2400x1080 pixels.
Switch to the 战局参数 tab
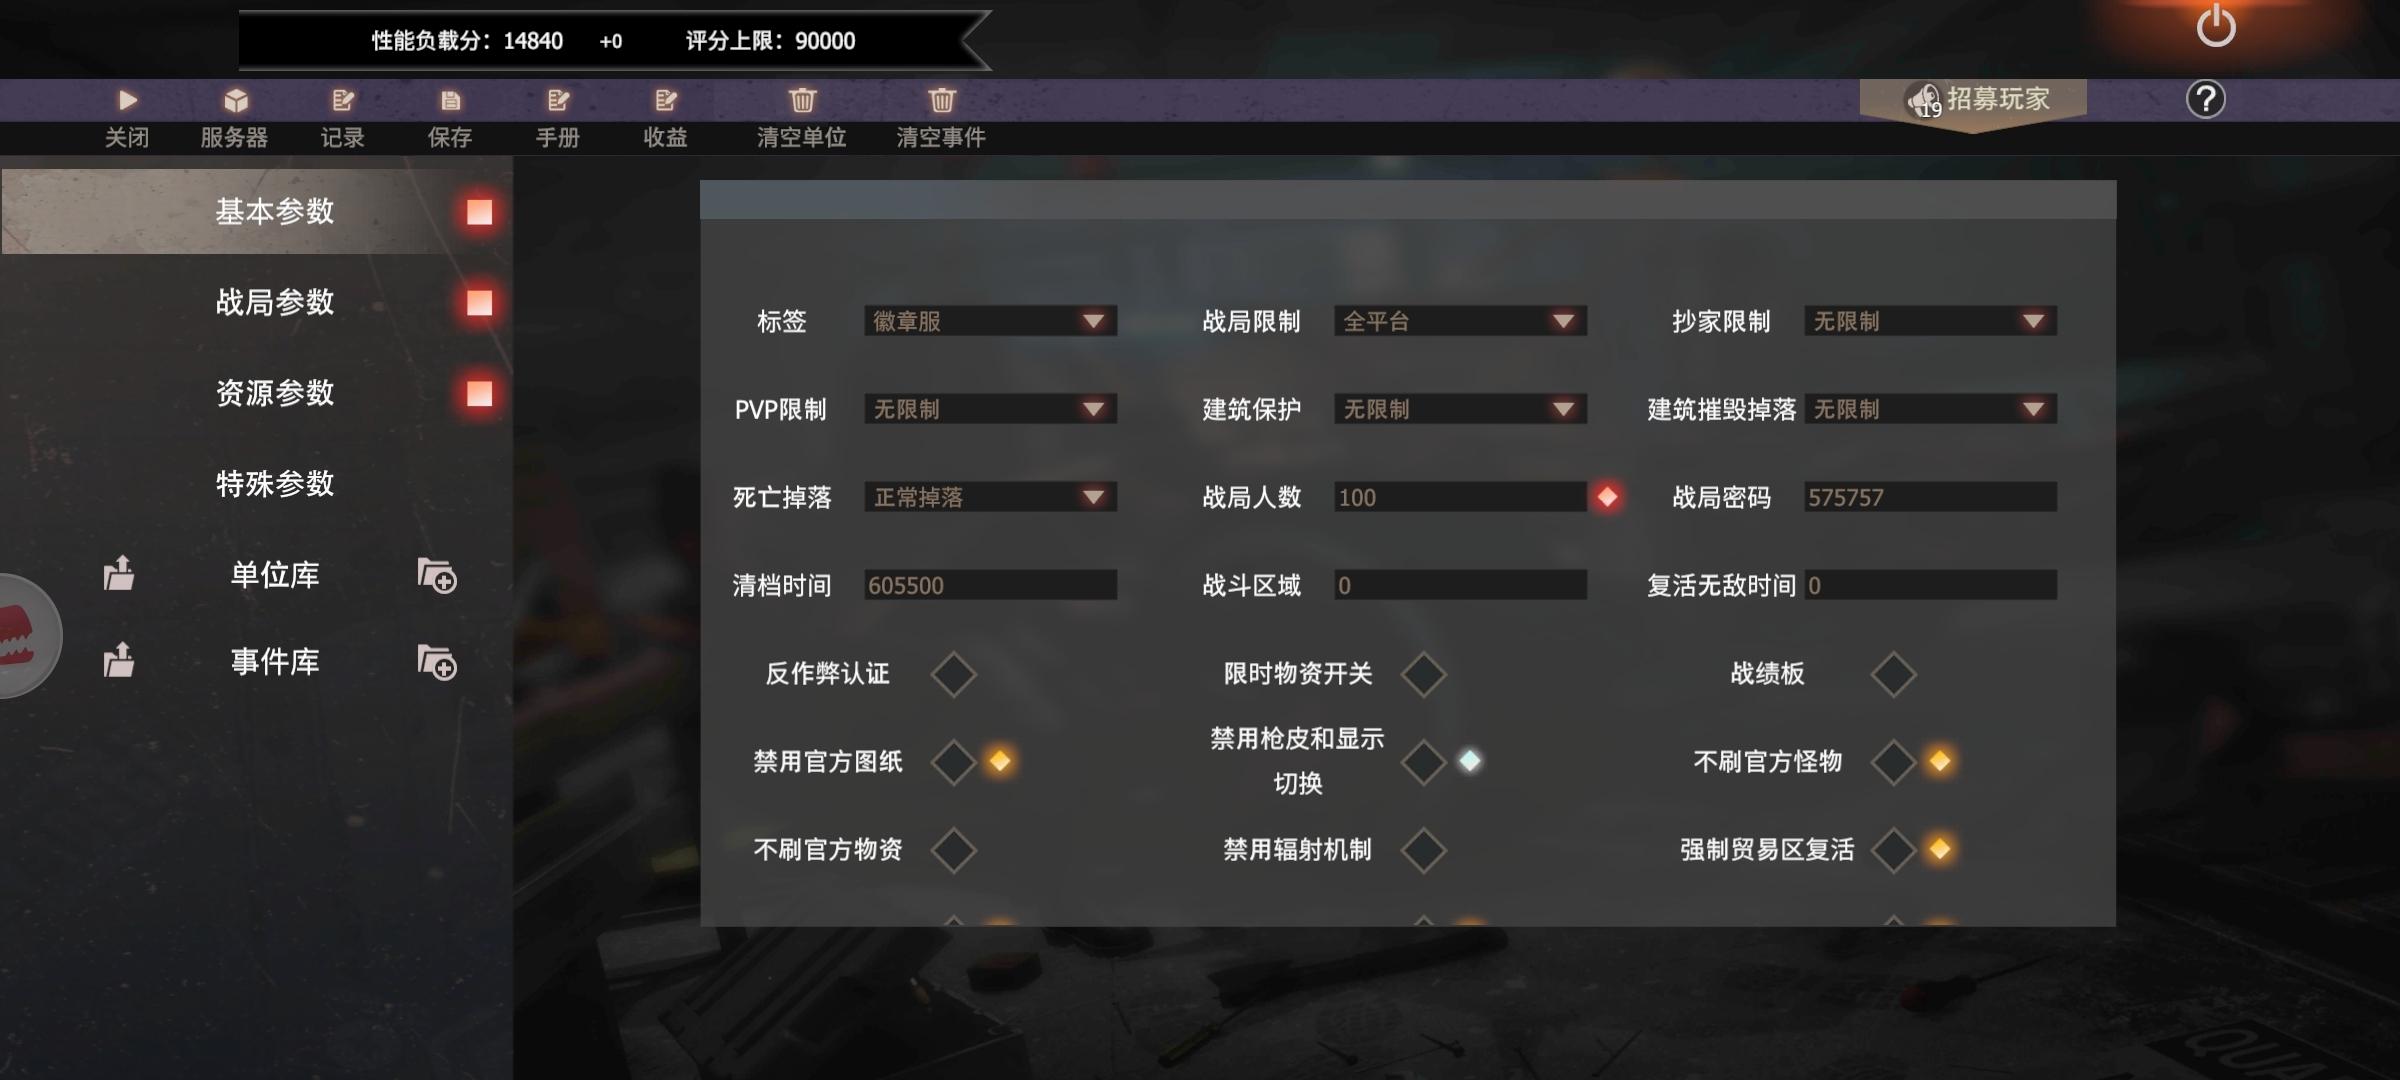pyautogui.click(x=275, y=302)
